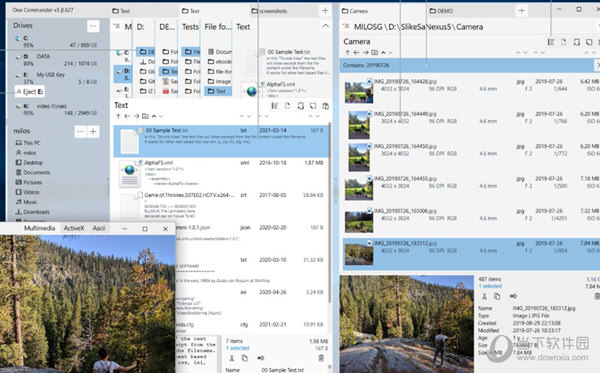
Task: Select the K: video network drive
Action: pos(56,109)
